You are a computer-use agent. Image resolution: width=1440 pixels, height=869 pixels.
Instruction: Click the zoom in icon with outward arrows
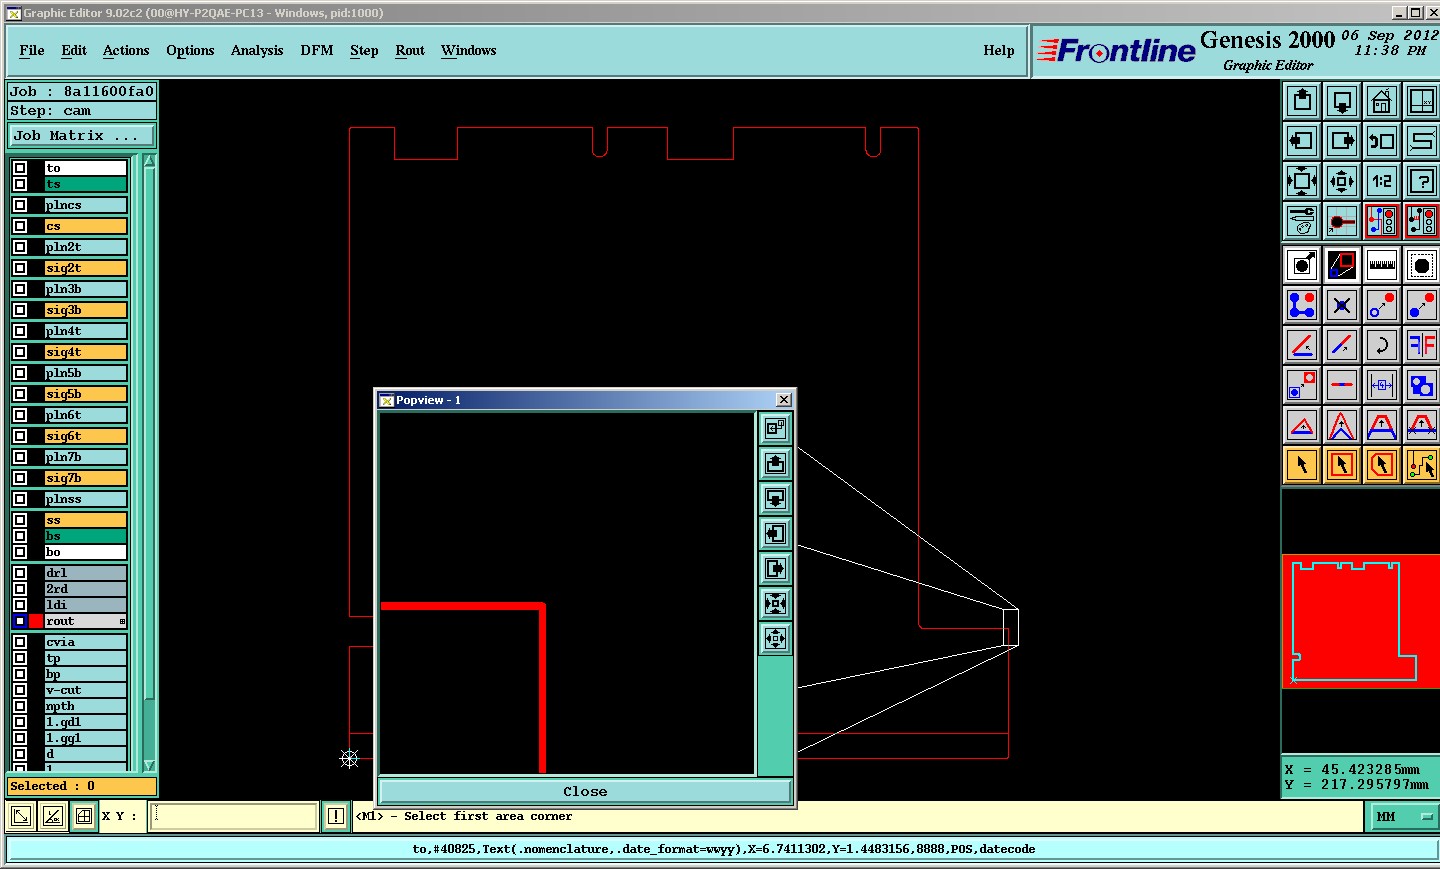tap(1302, 181)
